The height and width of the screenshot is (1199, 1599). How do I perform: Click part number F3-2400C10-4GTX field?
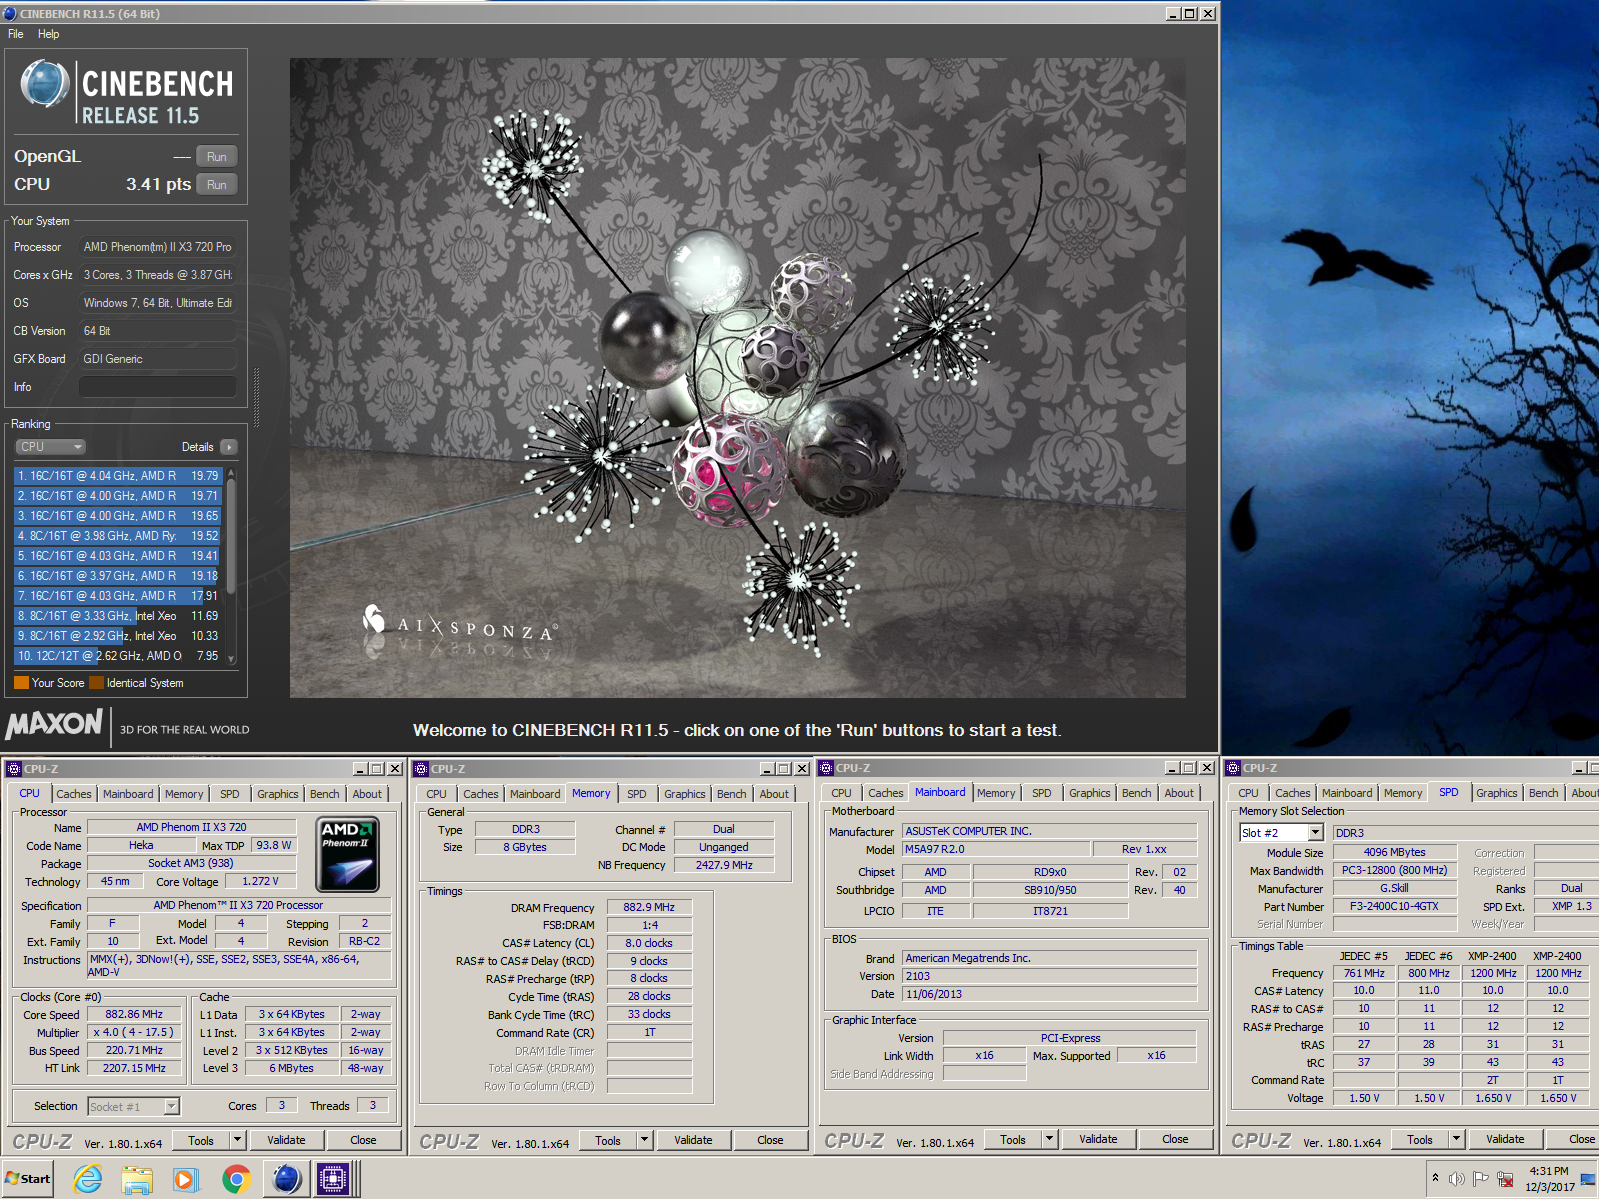point(1394,906)
